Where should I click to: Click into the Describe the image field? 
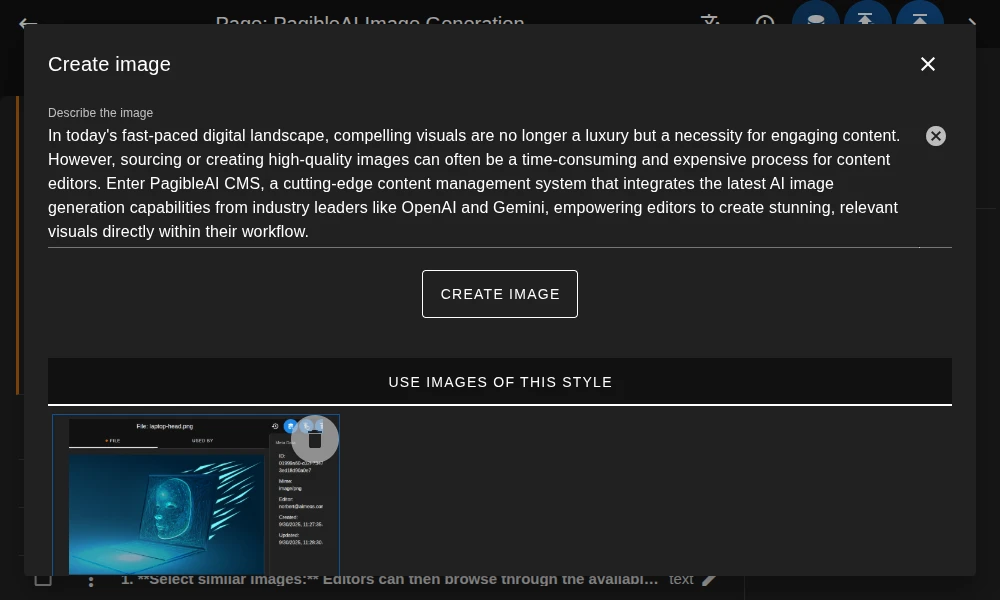point(480,183)
